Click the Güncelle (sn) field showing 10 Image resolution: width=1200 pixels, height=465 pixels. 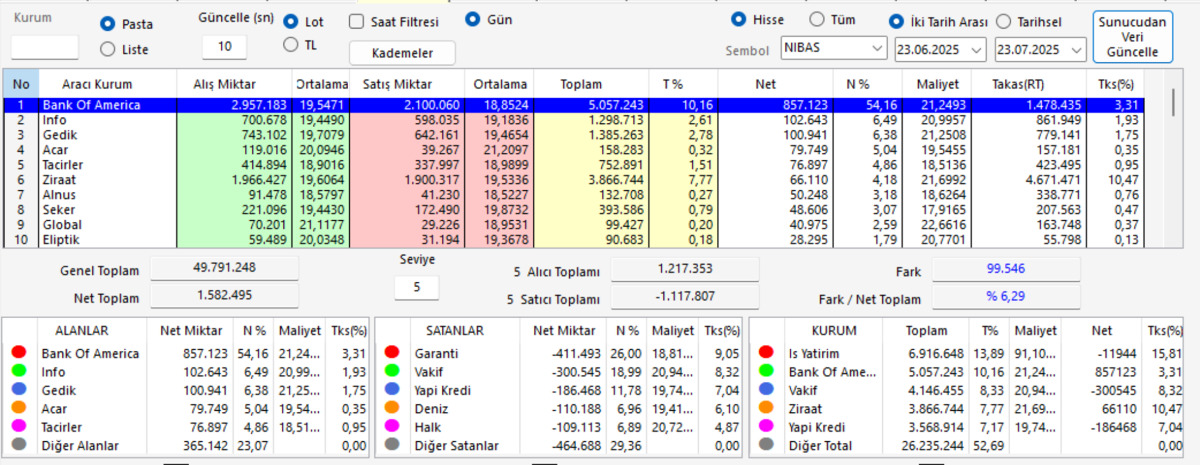224,47
